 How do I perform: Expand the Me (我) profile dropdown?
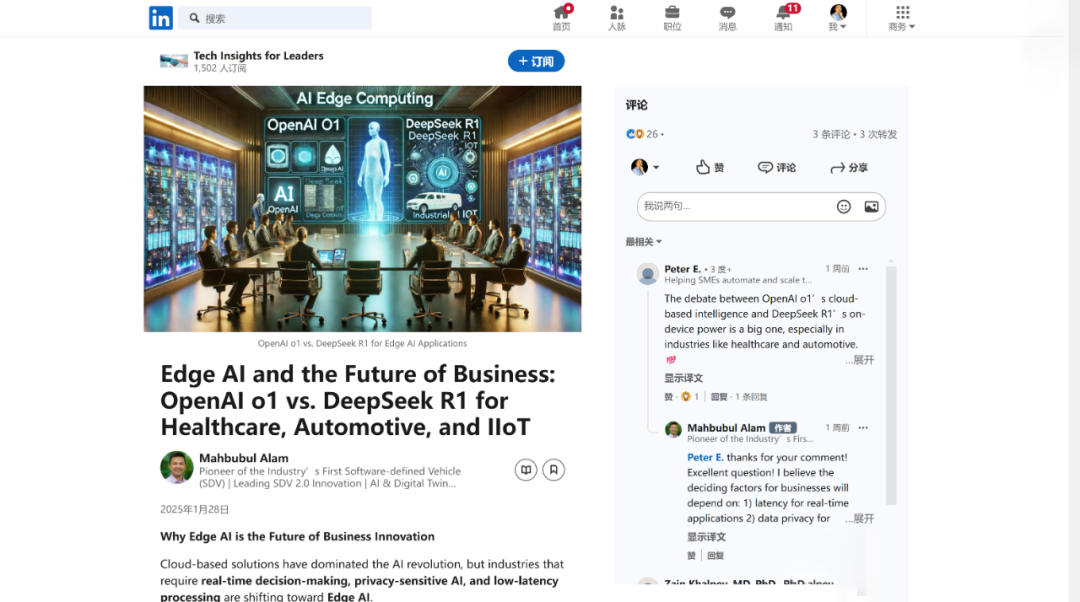tap(838, 18)
